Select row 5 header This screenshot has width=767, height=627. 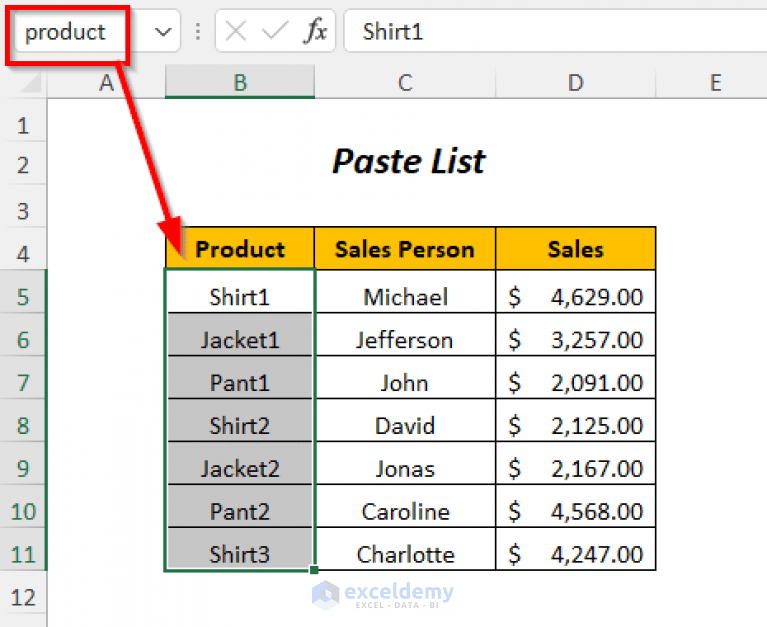click(x=24, y=297)
